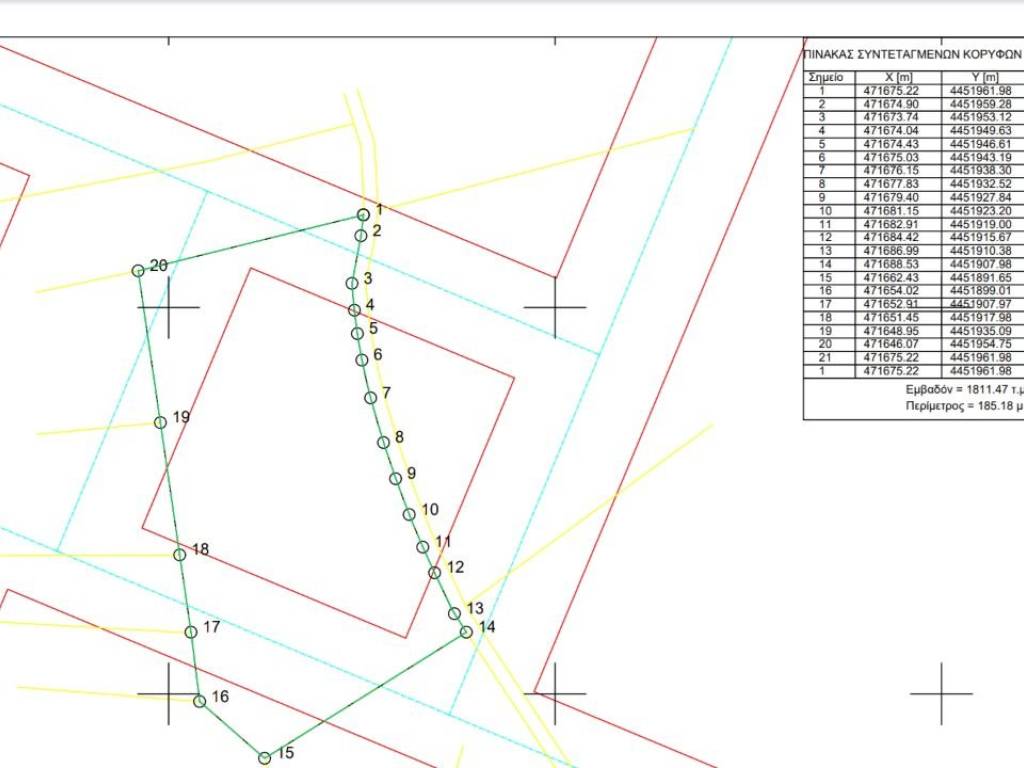Click the Σημείο column header
1024x768 pixels.
826,77
